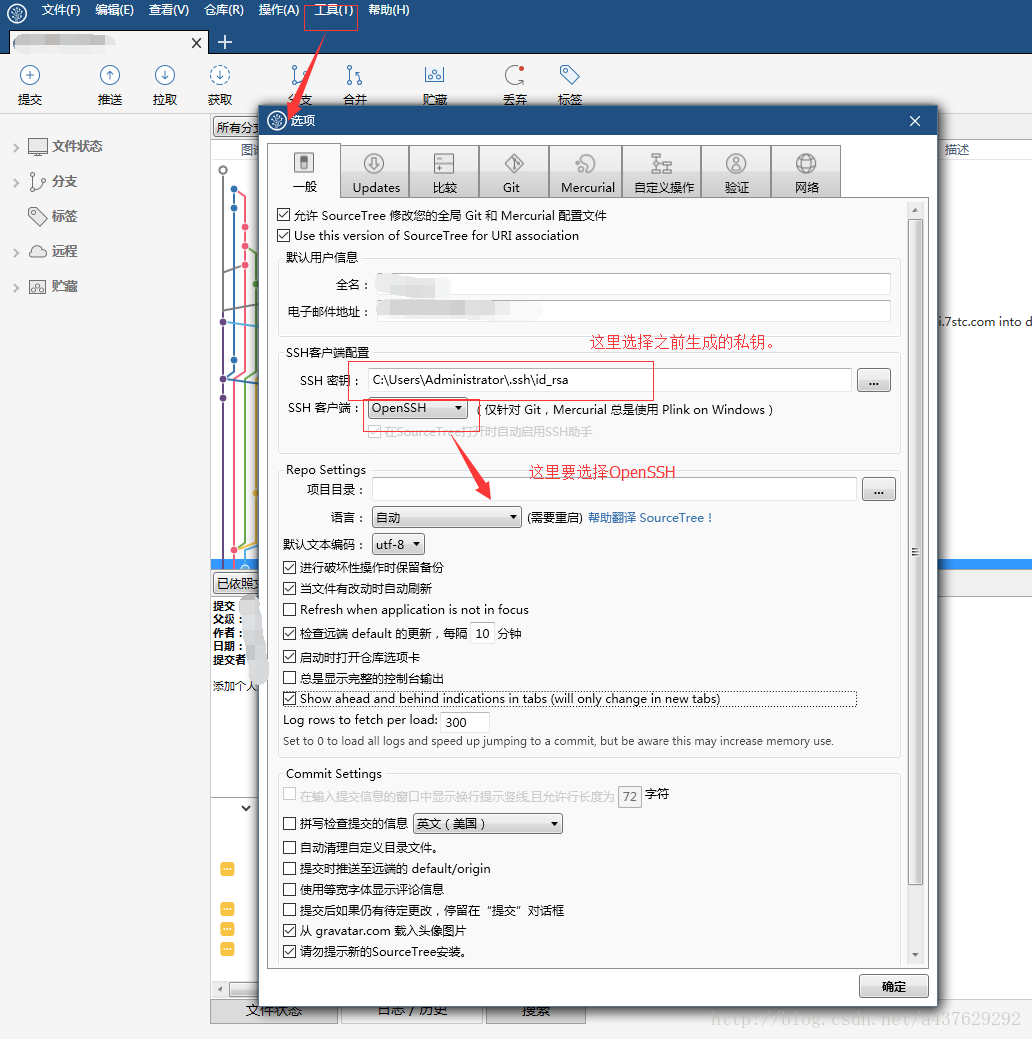Click the update interval 10 minutes field
The height and width of the screenshot is (1039, 1032).
click(482, 633)
